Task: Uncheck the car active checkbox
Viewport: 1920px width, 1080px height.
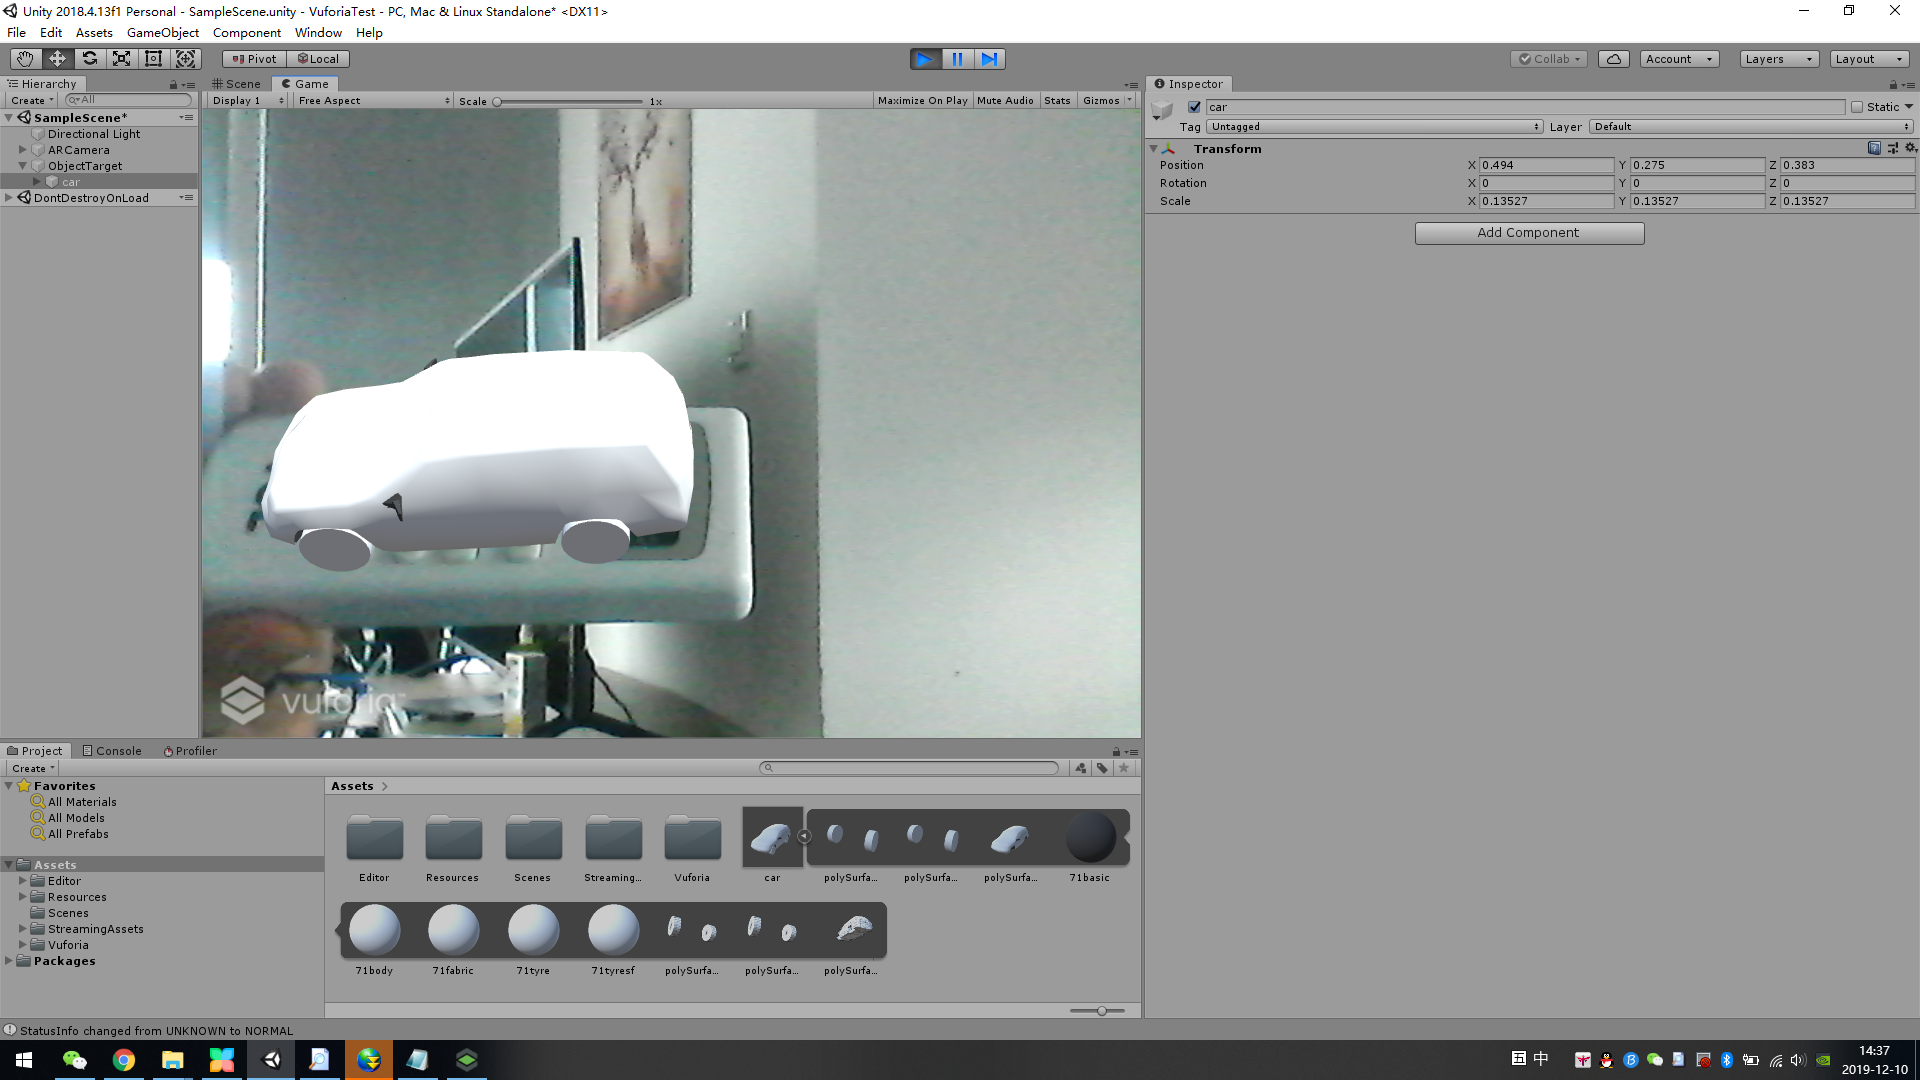Action: point(1194,107)
